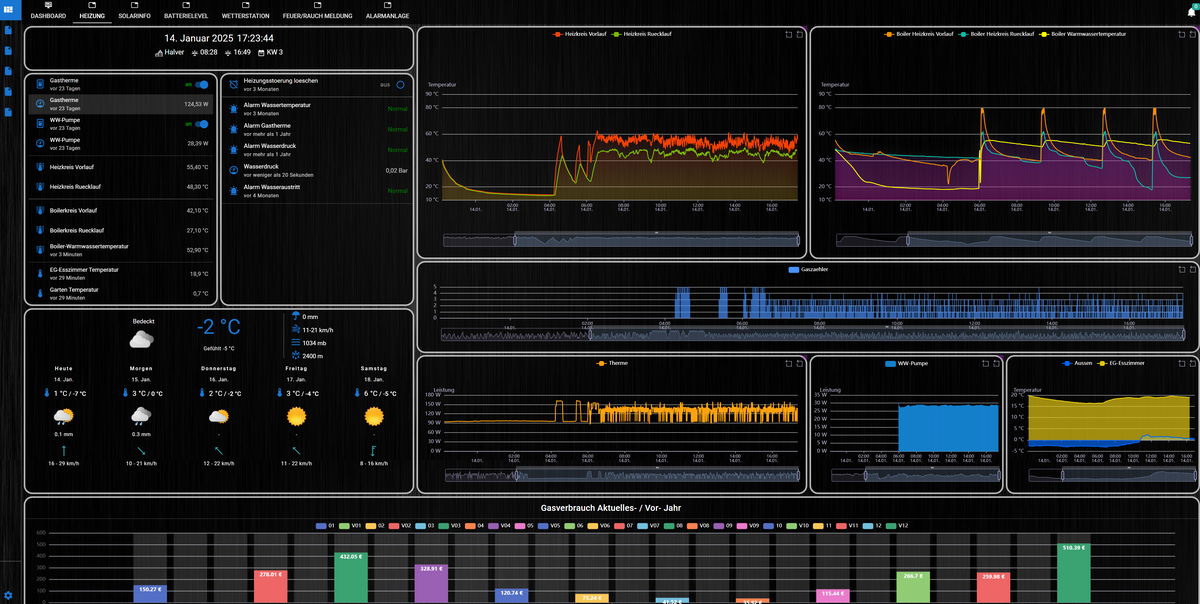The height and width of the screenshot is (604, 1200).
Task: Trigger the Heizungsstoerung loeschen aus button
Action: click(400, 85)
